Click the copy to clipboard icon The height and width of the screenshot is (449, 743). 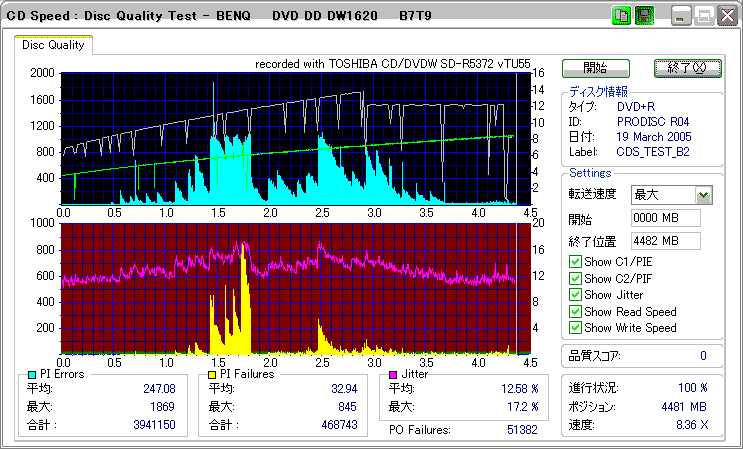tap(620, 17)
